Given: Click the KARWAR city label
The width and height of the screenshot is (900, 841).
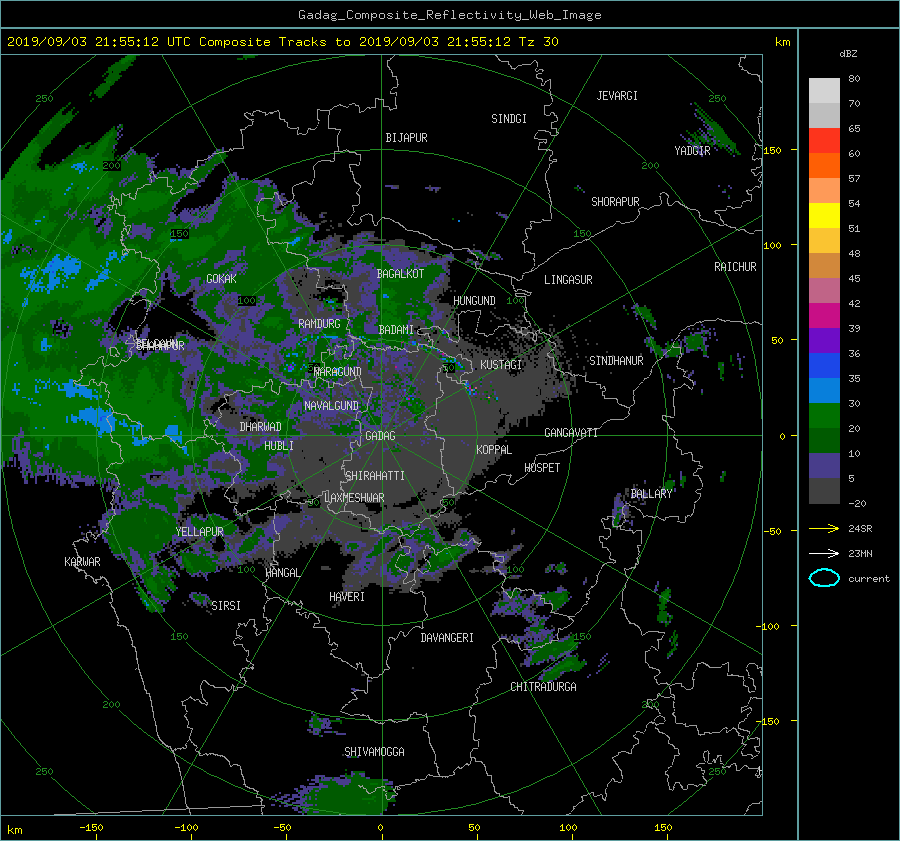Looking at the screenshot, I should (83, 562).
